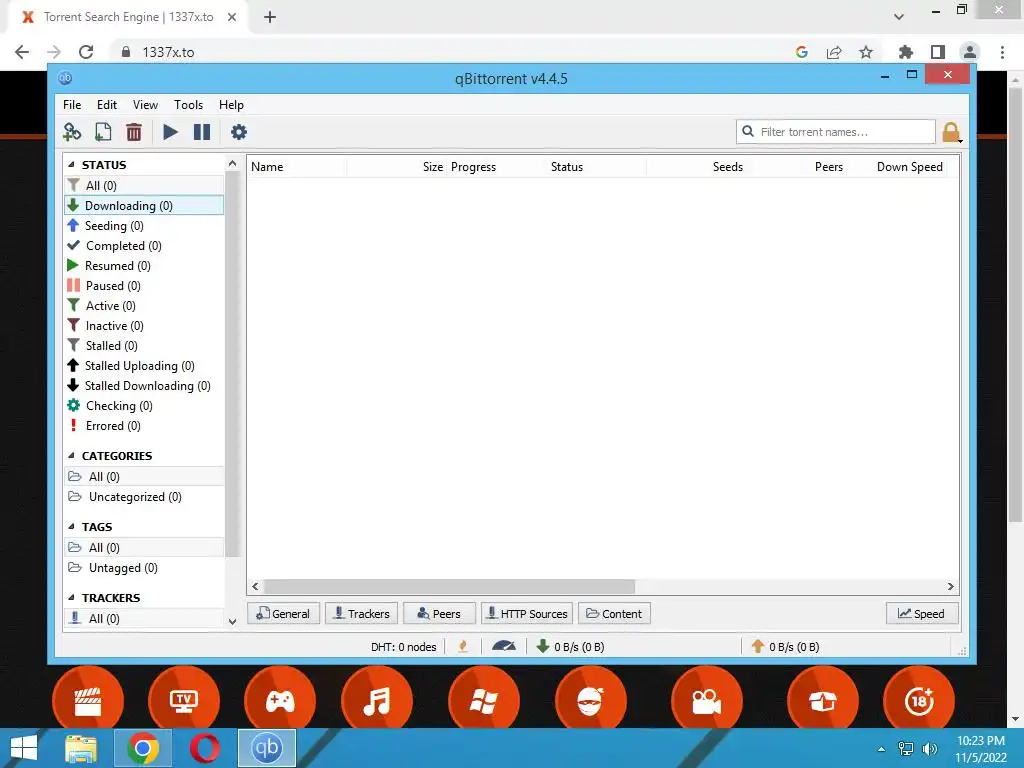Open the Windows Start menu
Screen dimensions: 1024x768
(24, 748)
